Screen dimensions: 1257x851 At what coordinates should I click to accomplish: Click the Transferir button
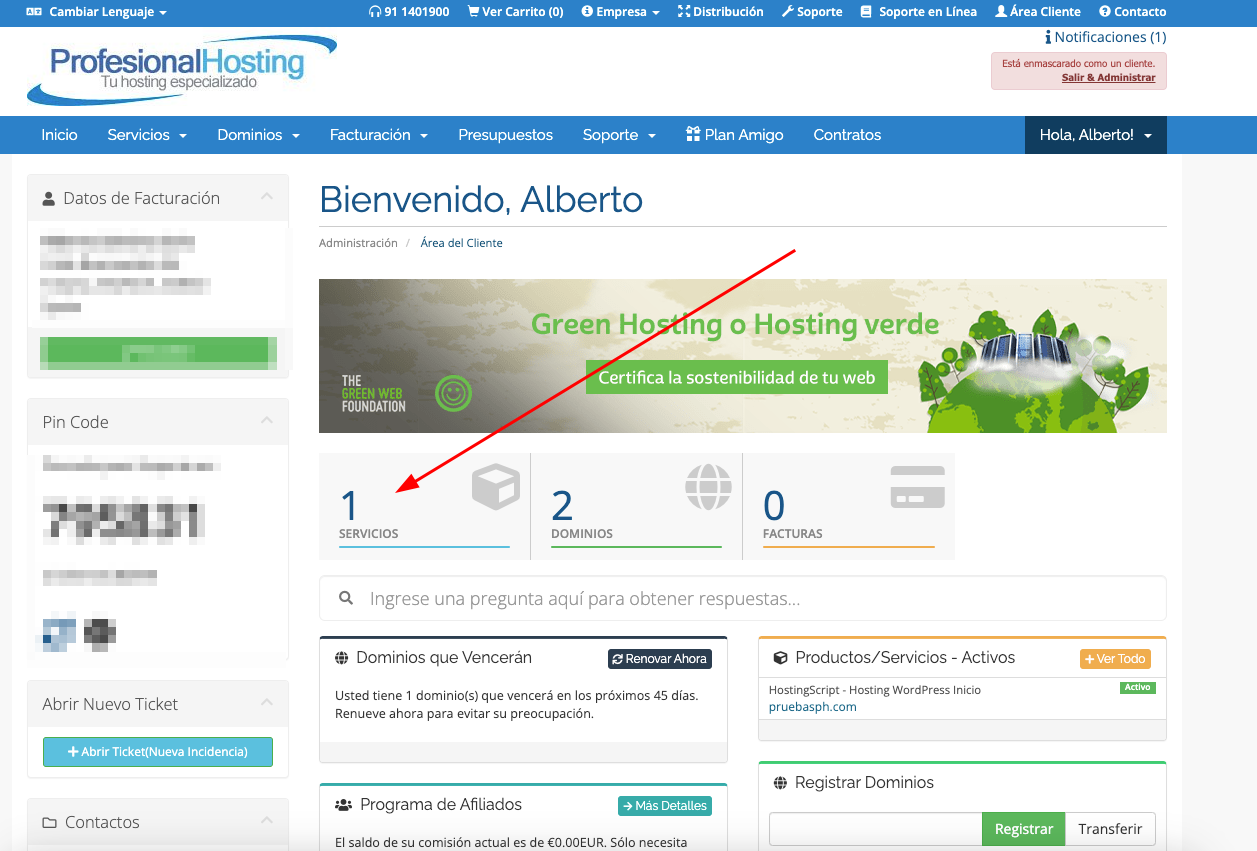[1110, 829]
